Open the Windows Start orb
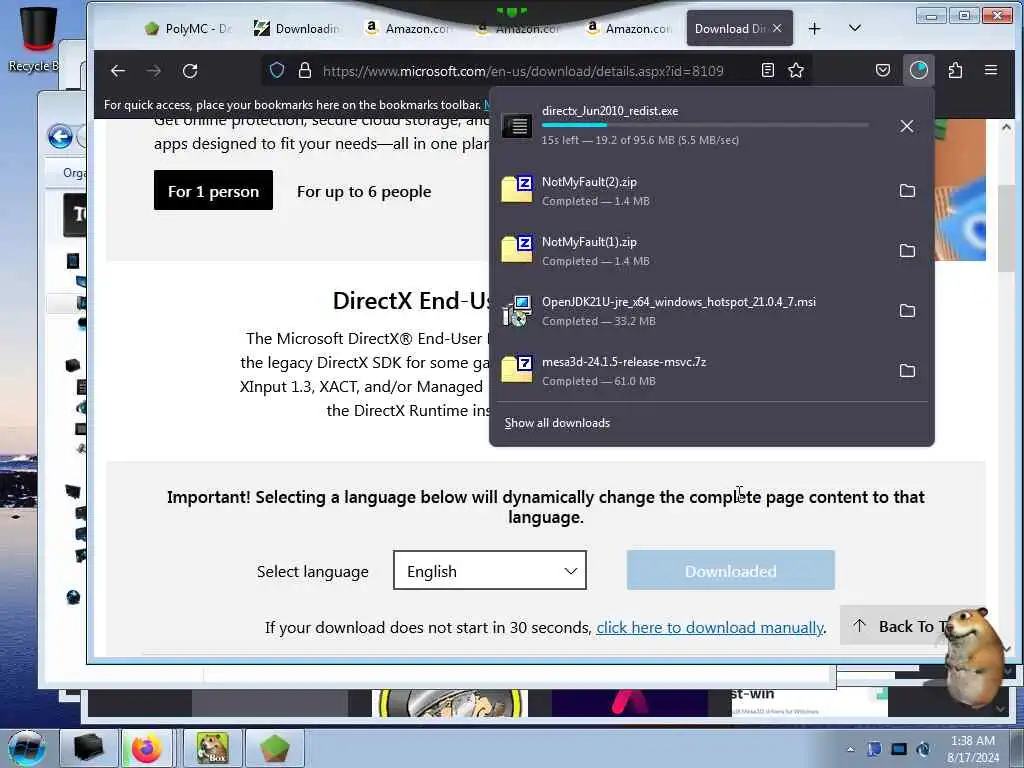This screenshot has width=1024, height=768. (x=26, y=748)
